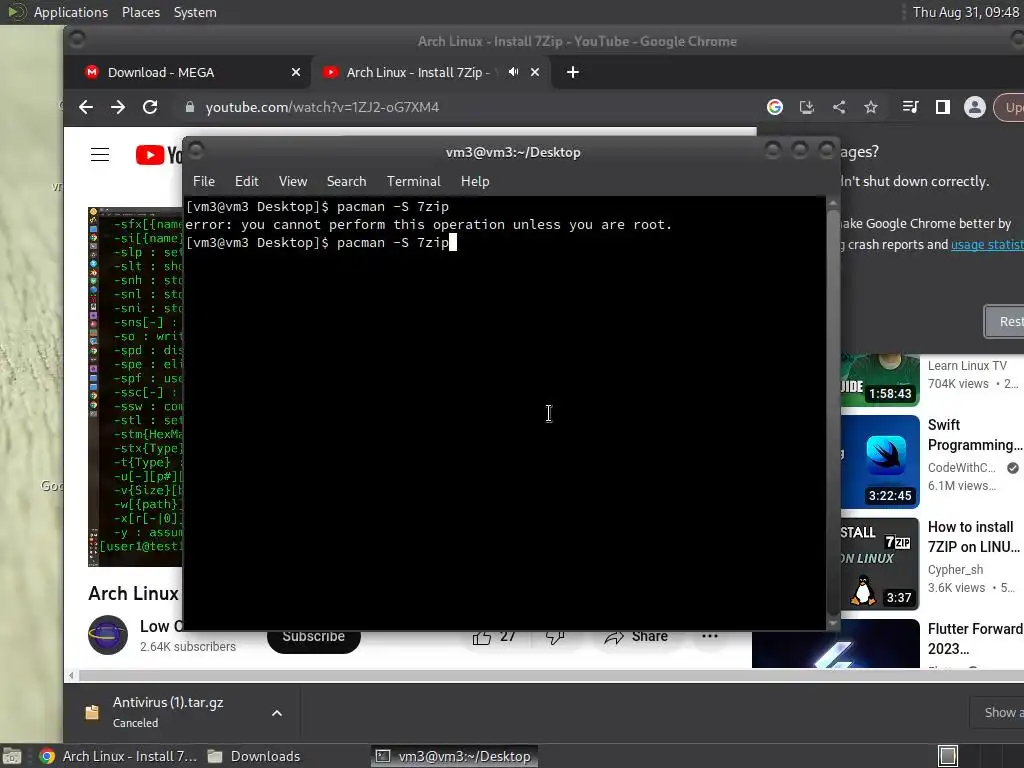Open Chrome media controls icon
The height and width of the screenshot is (768, 1024).
(910, 107)
